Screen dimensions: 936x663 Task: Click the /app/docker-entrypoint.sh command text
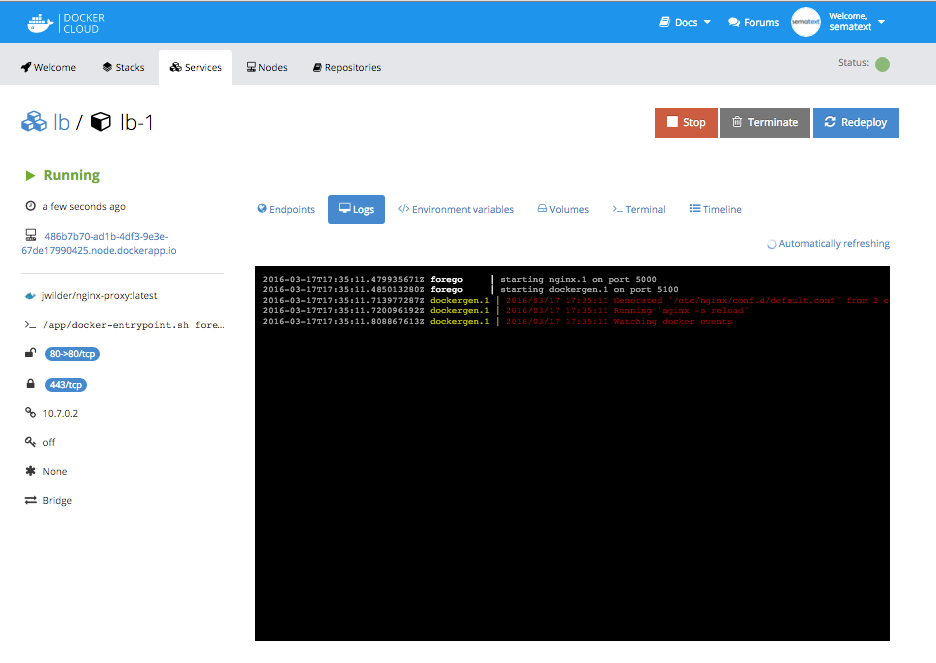pyautogui.click(x=134, y=325)
